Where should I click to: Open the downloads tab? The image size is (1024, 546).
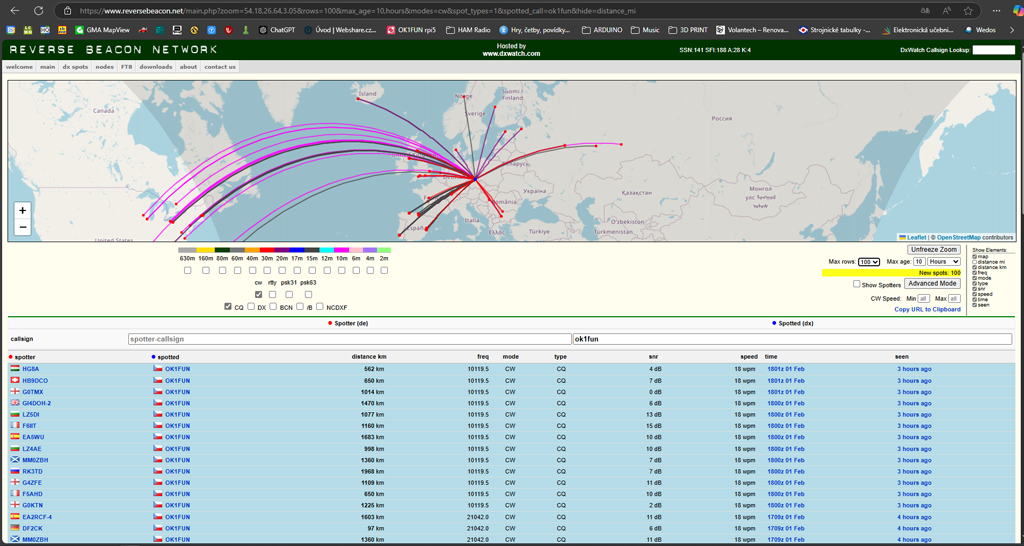click(x=156, y=67)
